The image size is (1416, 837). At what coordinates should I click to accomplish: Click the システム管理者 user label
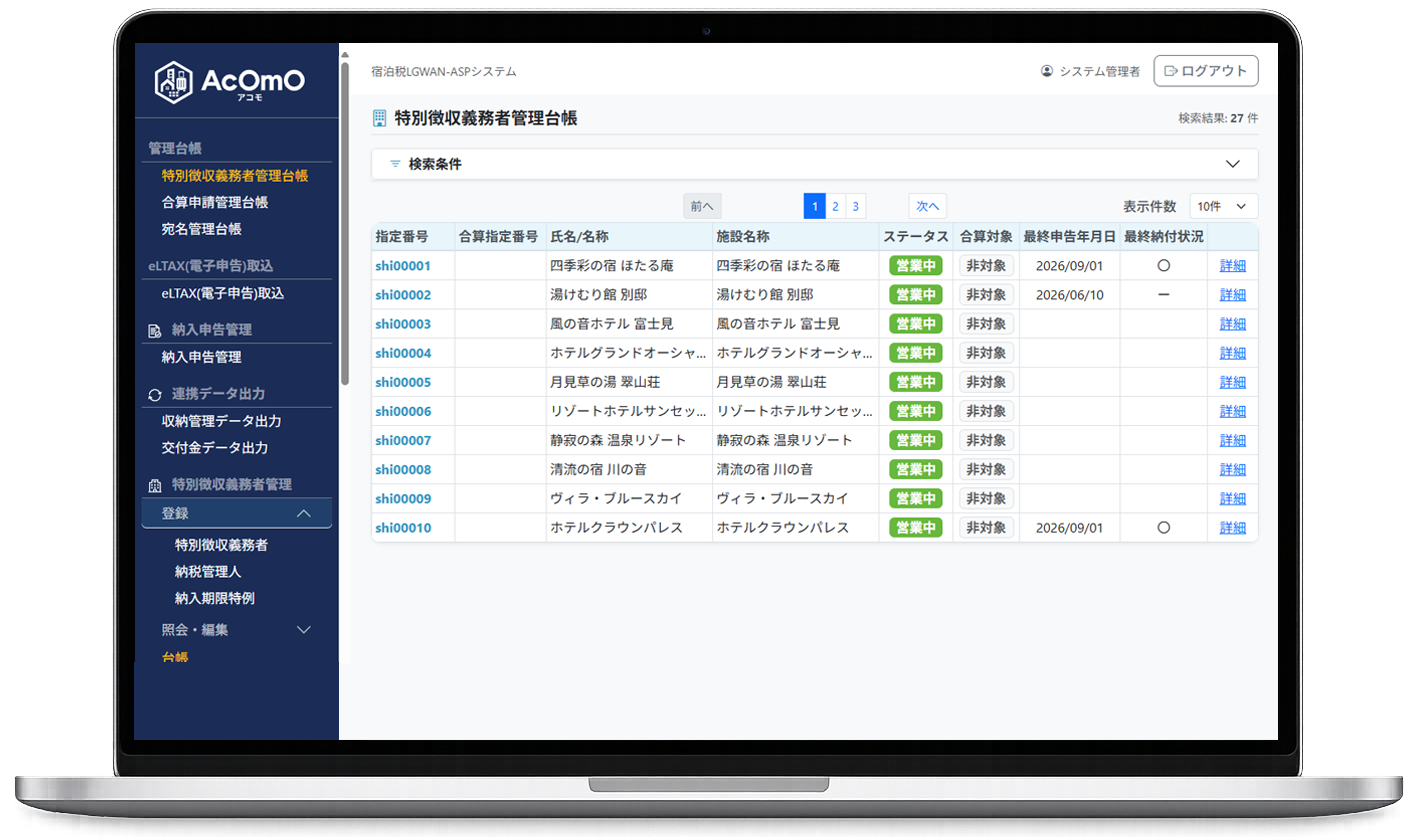point(1100,71)
